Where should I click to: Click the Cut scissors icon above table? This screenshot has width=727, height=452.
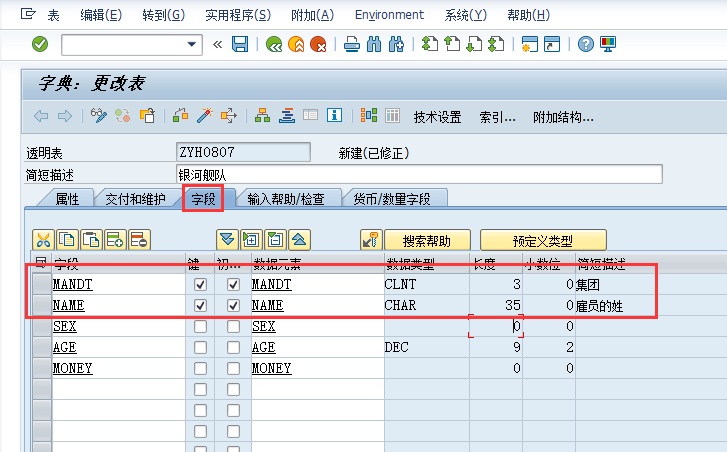(43, 240)
